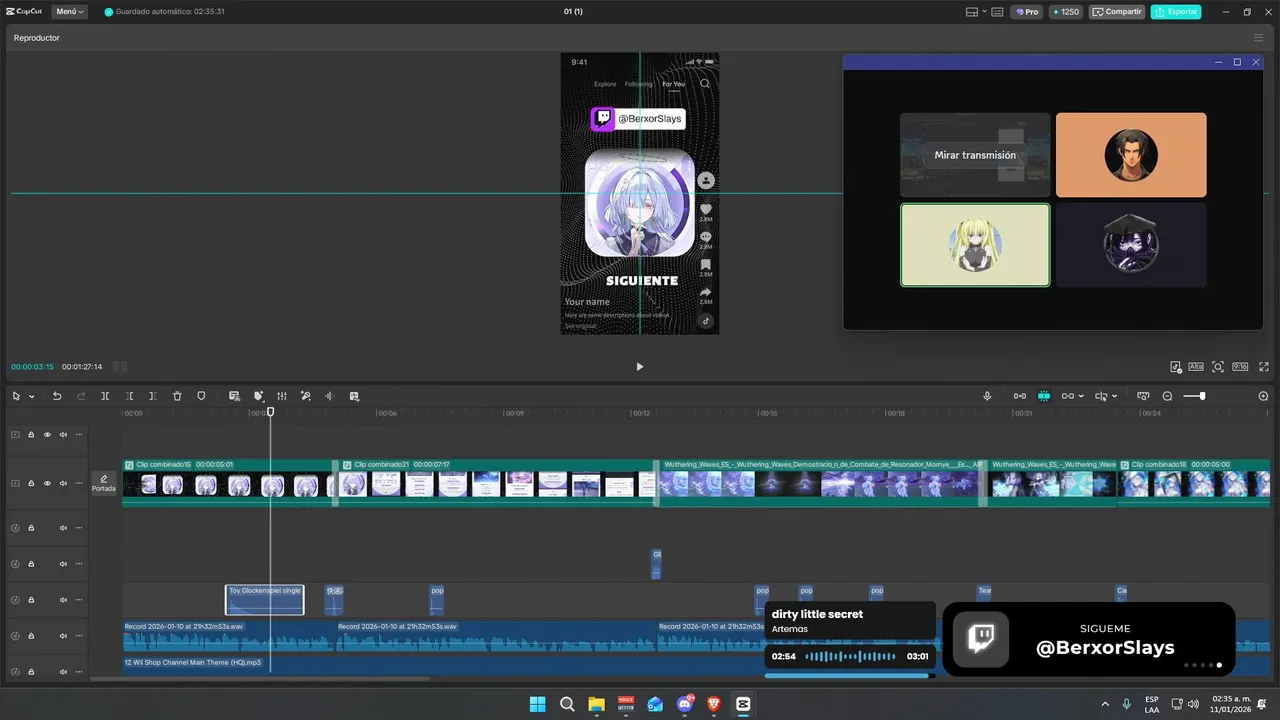The height and width of the screenshot is (720, 1280).
Task: Expand the layout dropdown arrow in the title bar
Action: pos(984,12)
